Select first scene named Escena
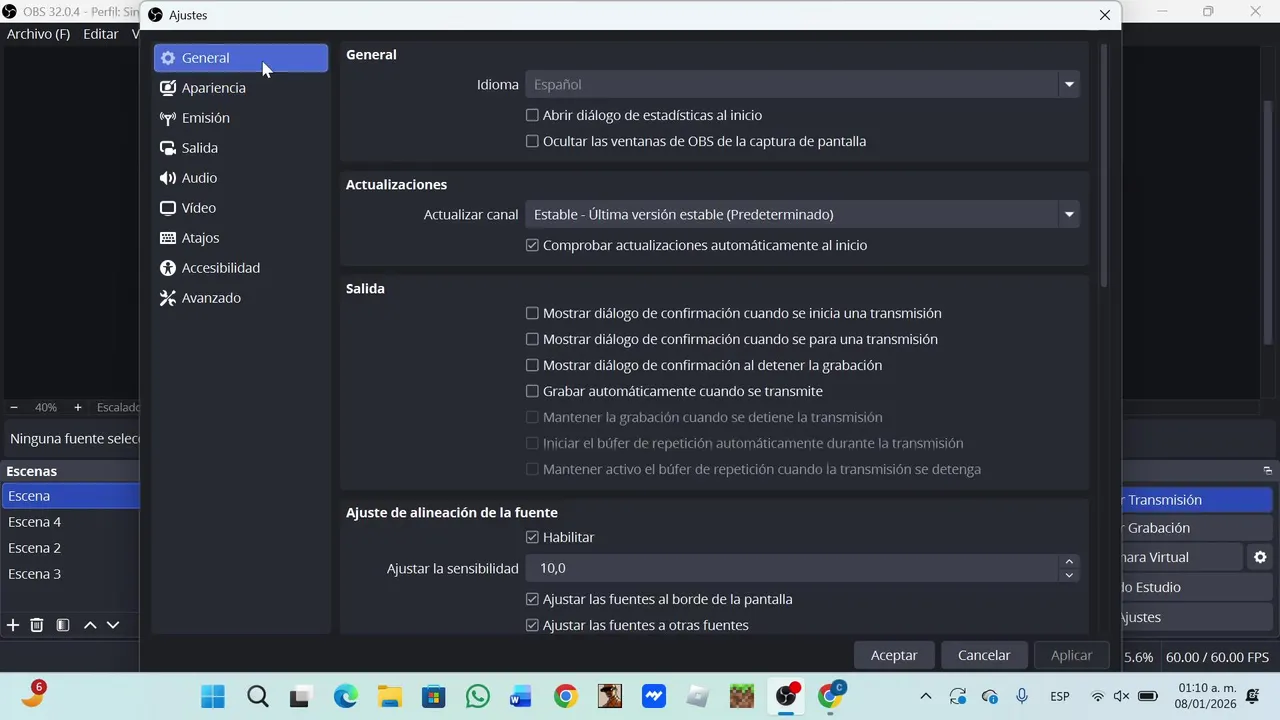1280x720 pixels. [x=70, y=496]
